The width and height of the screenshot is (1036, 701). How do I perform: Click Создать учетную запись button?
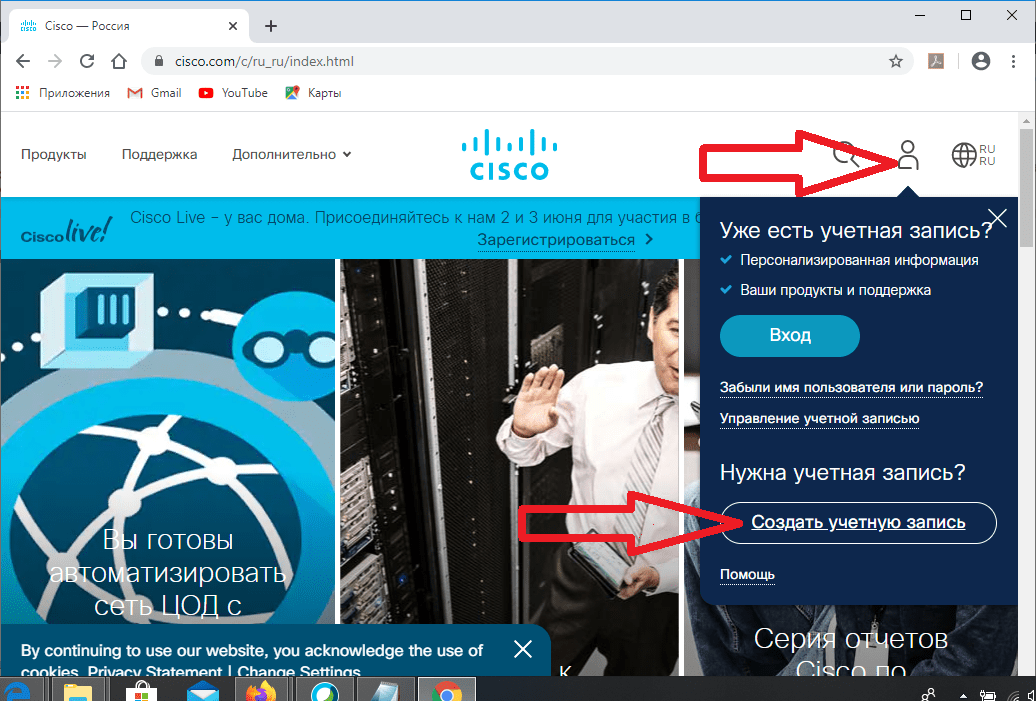858,523
